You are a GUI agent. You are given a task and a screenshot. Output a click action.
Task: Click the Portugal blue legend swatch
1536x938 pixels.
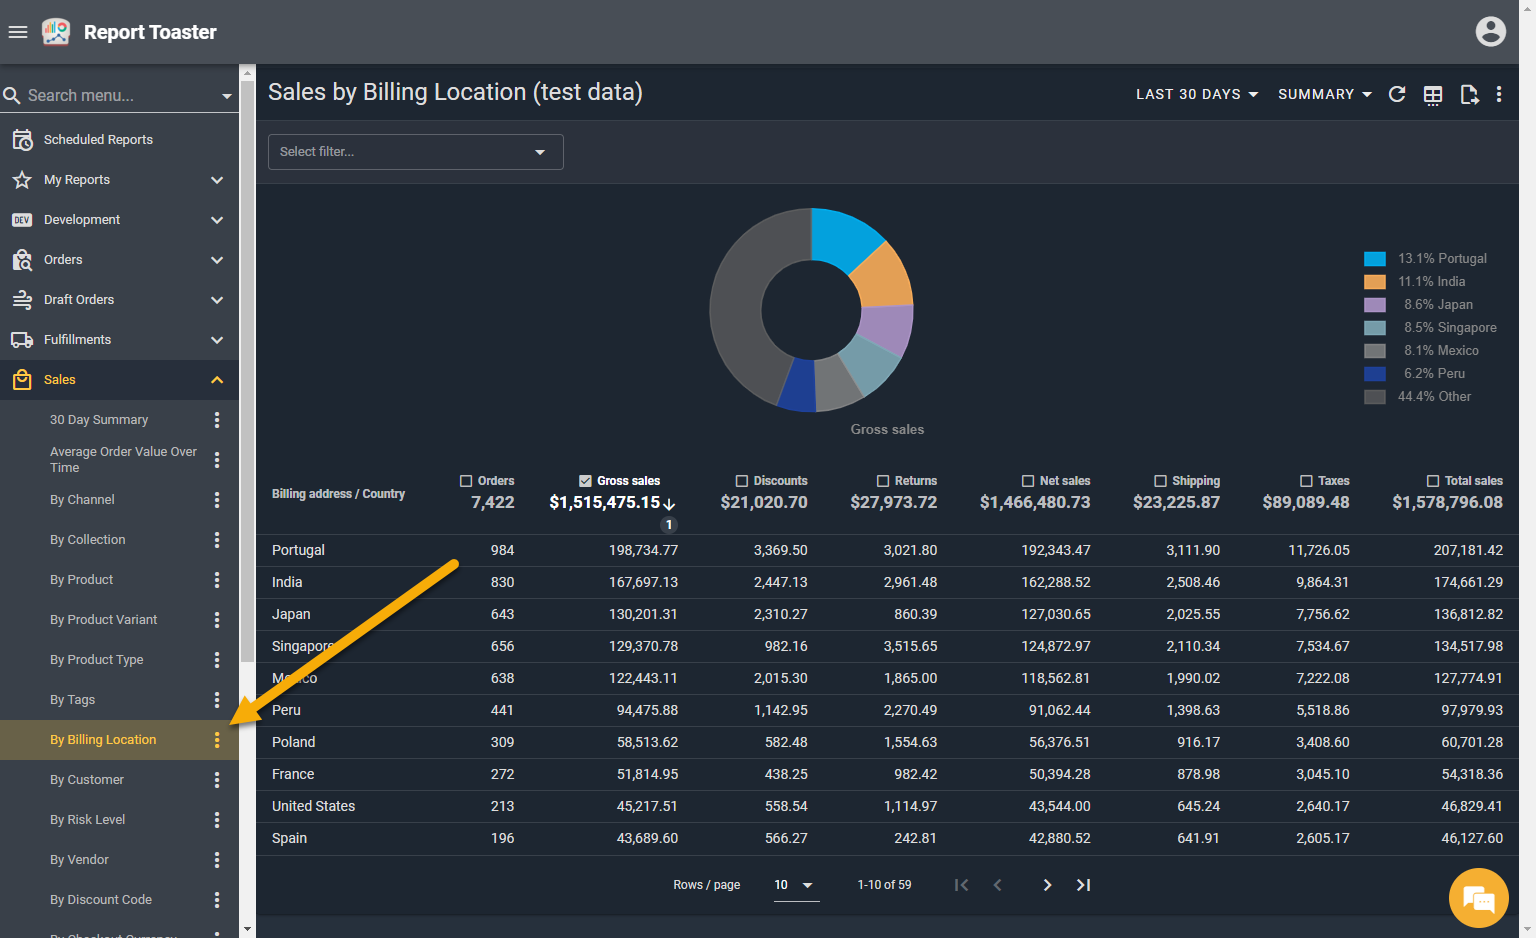pos(1375,259)
